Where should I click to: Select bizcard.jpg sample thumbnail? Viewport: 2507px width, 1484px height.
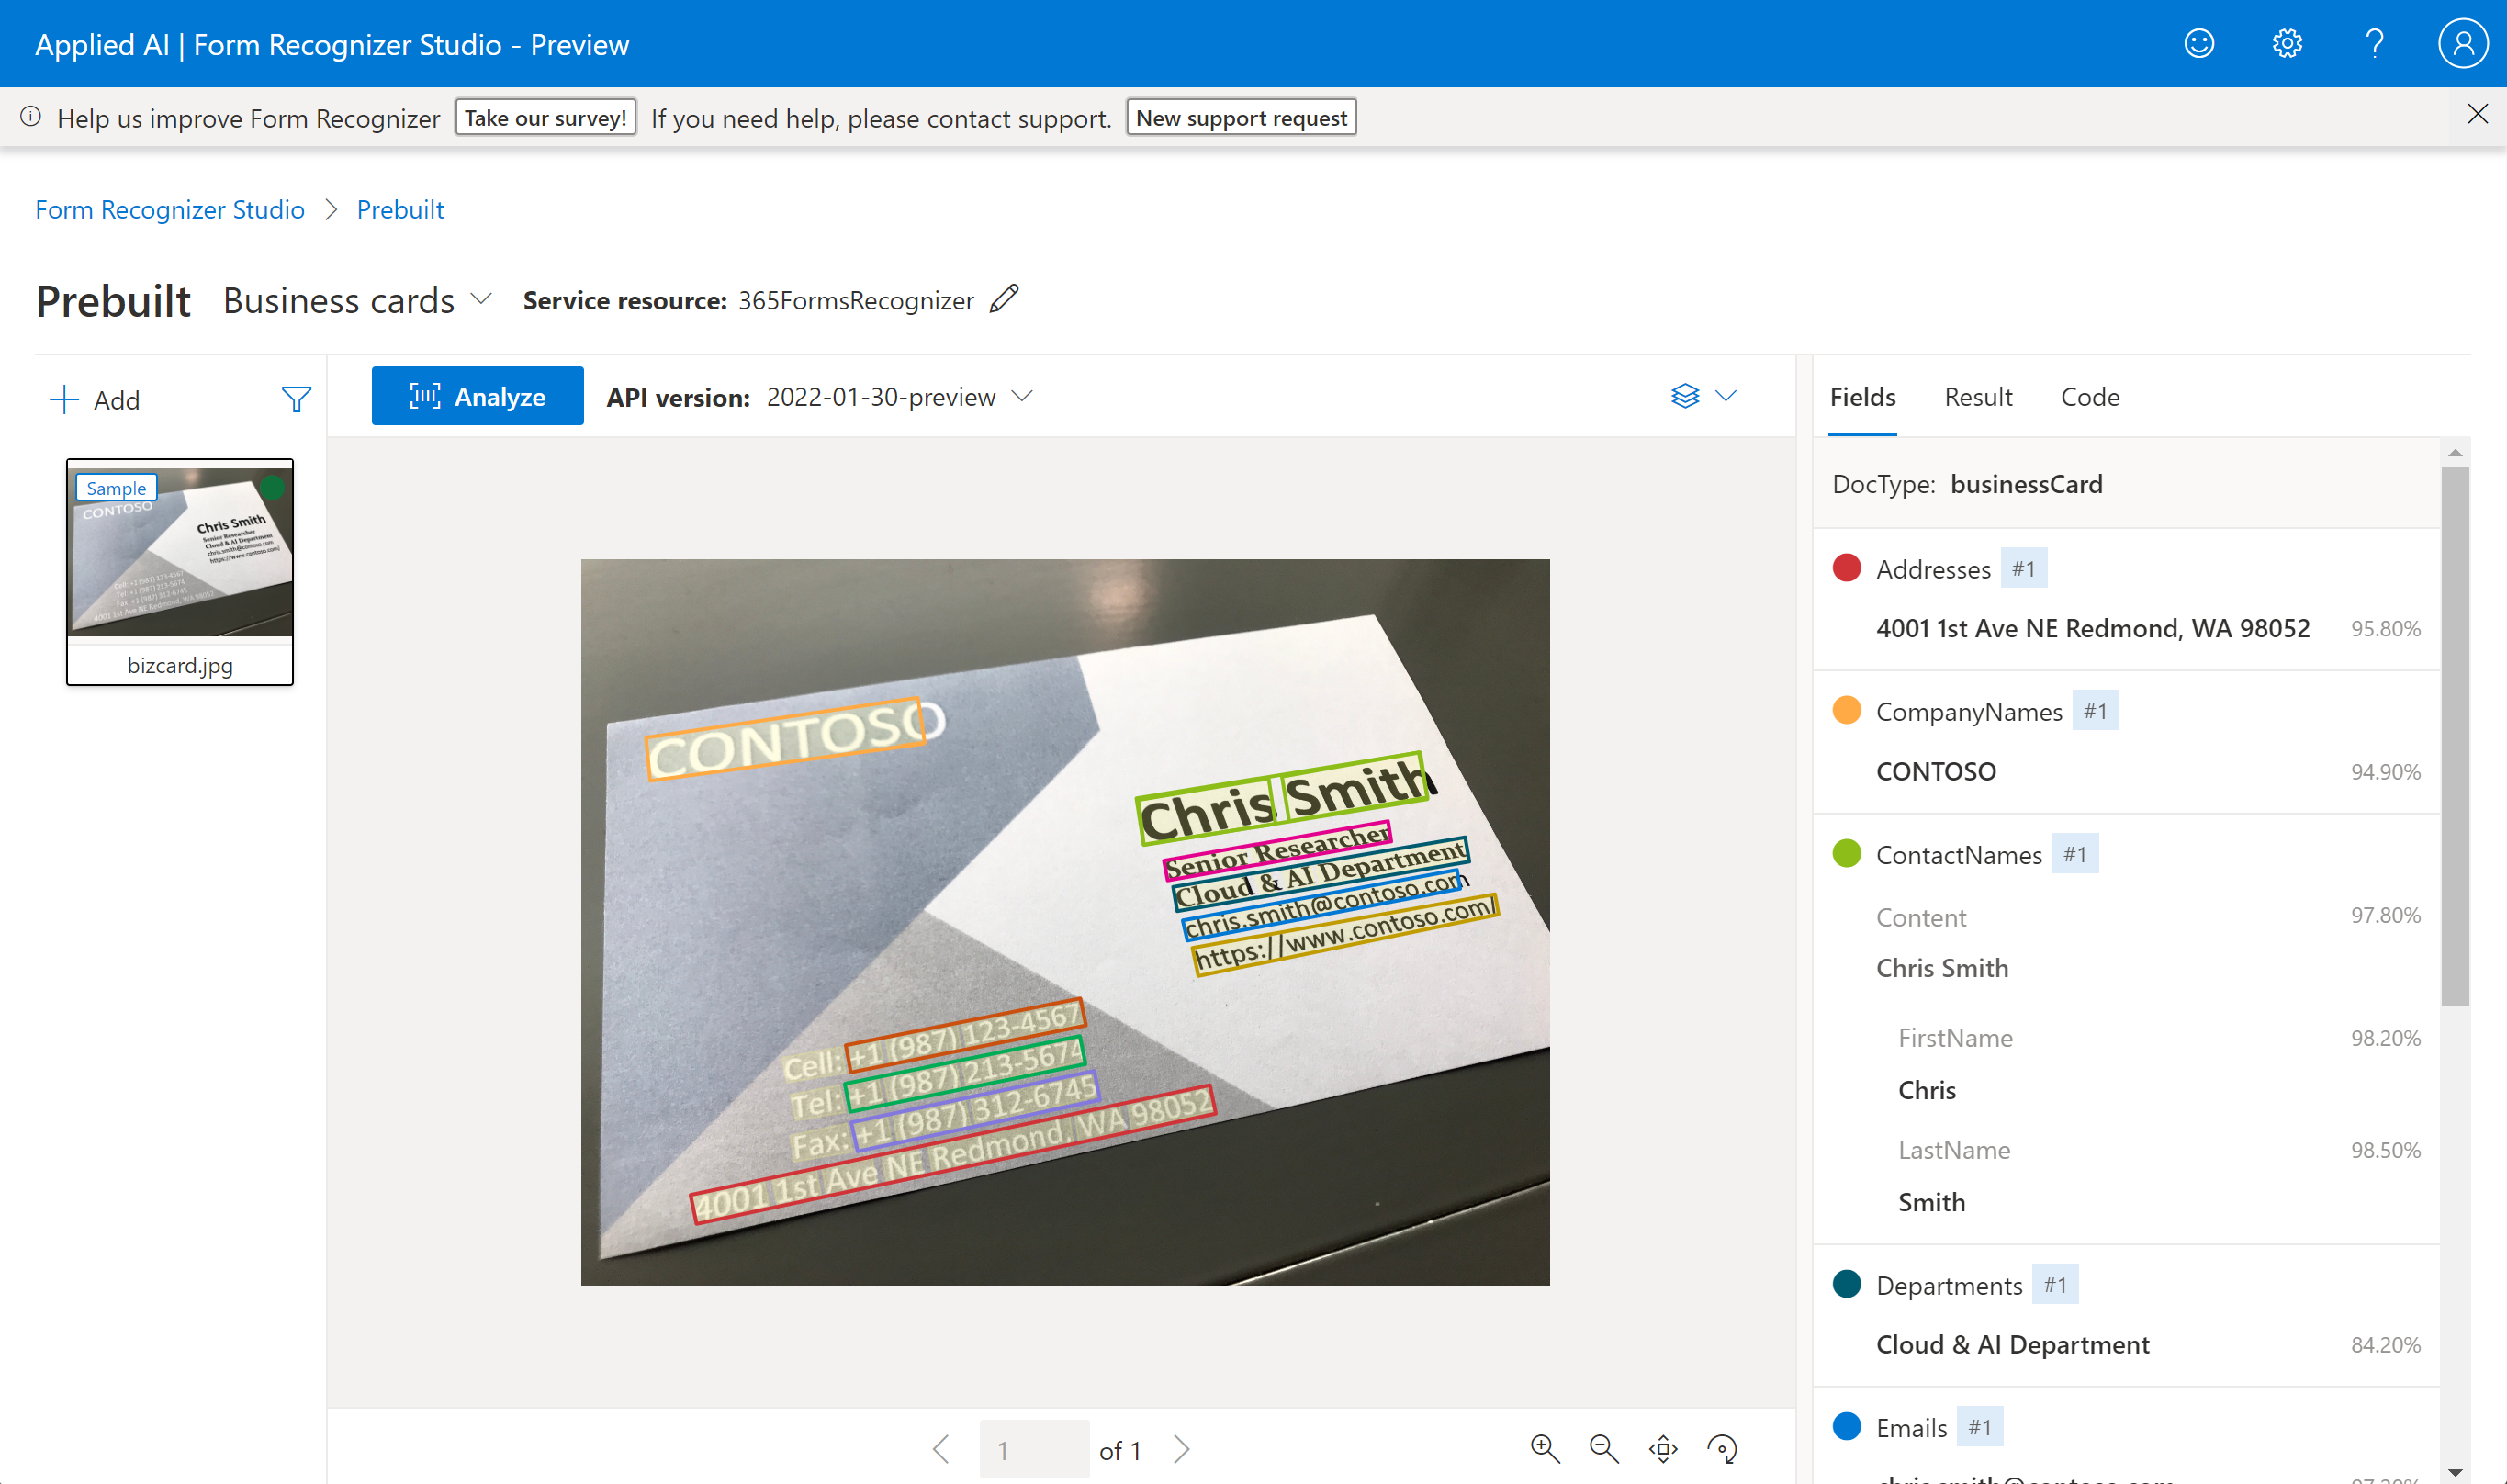point(180,572)
